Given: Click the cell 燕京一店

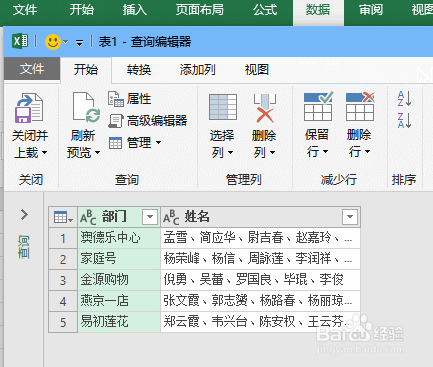Looking at the screenshot, I should (119, 301).
